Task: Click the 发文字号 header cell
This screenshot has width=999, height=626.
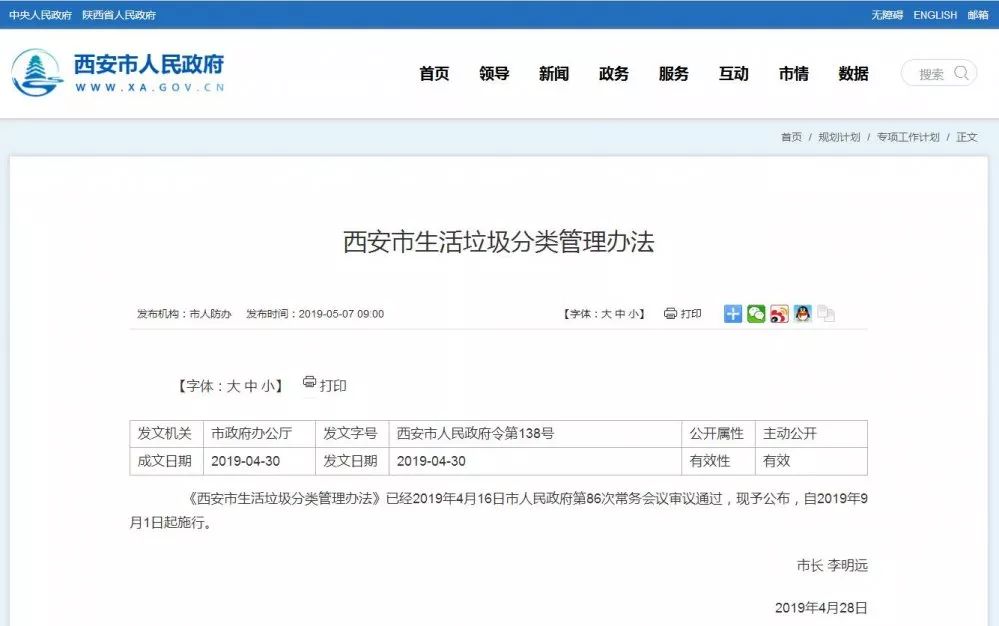Action: point(352,434)
